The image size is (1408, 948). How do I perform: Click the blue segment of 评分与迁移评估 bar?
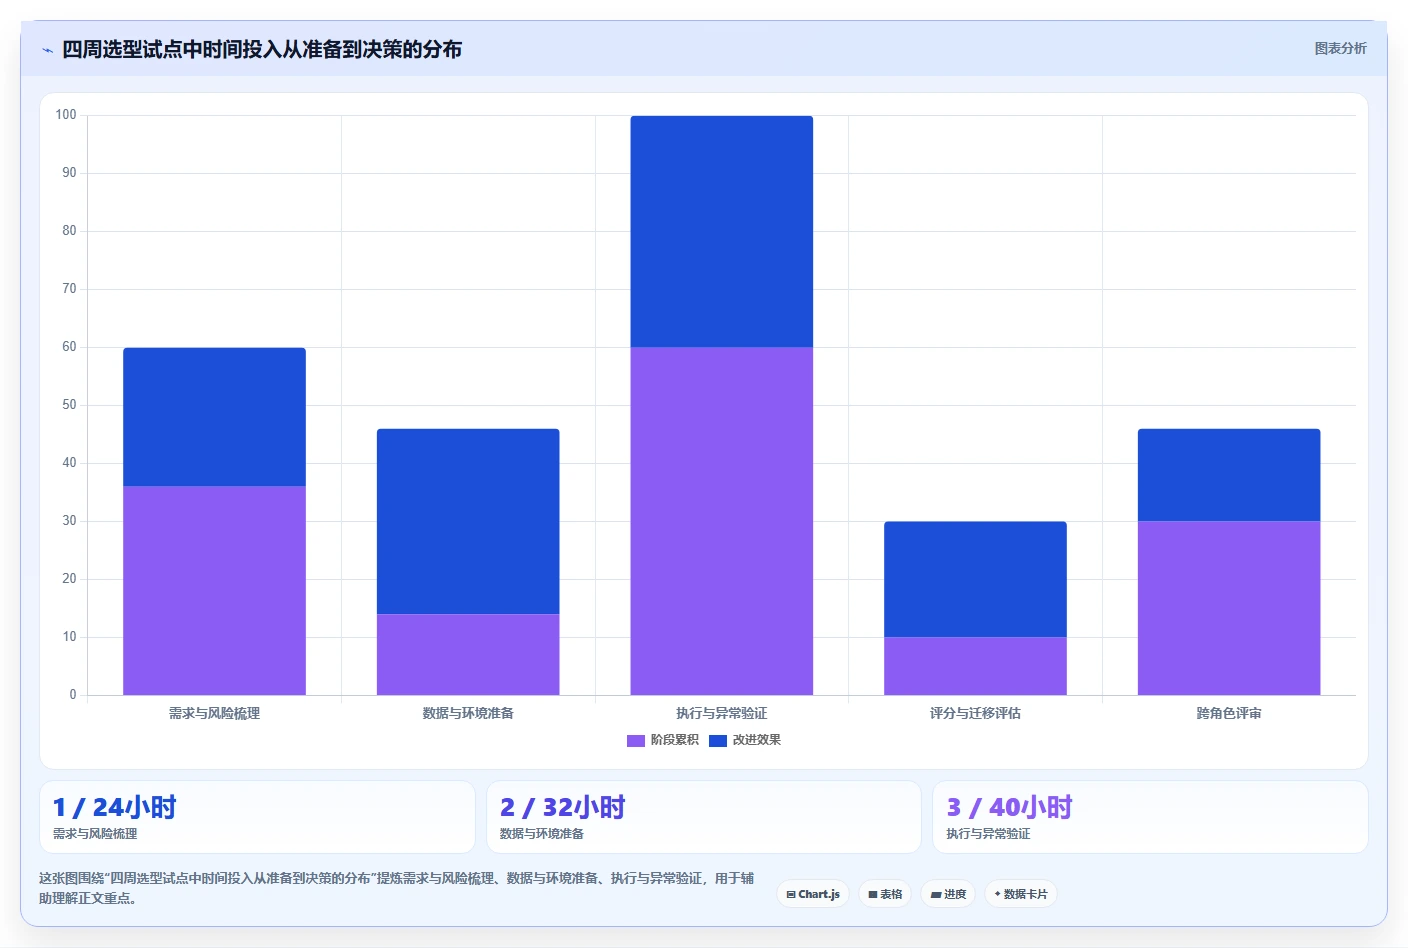[975, 579]
